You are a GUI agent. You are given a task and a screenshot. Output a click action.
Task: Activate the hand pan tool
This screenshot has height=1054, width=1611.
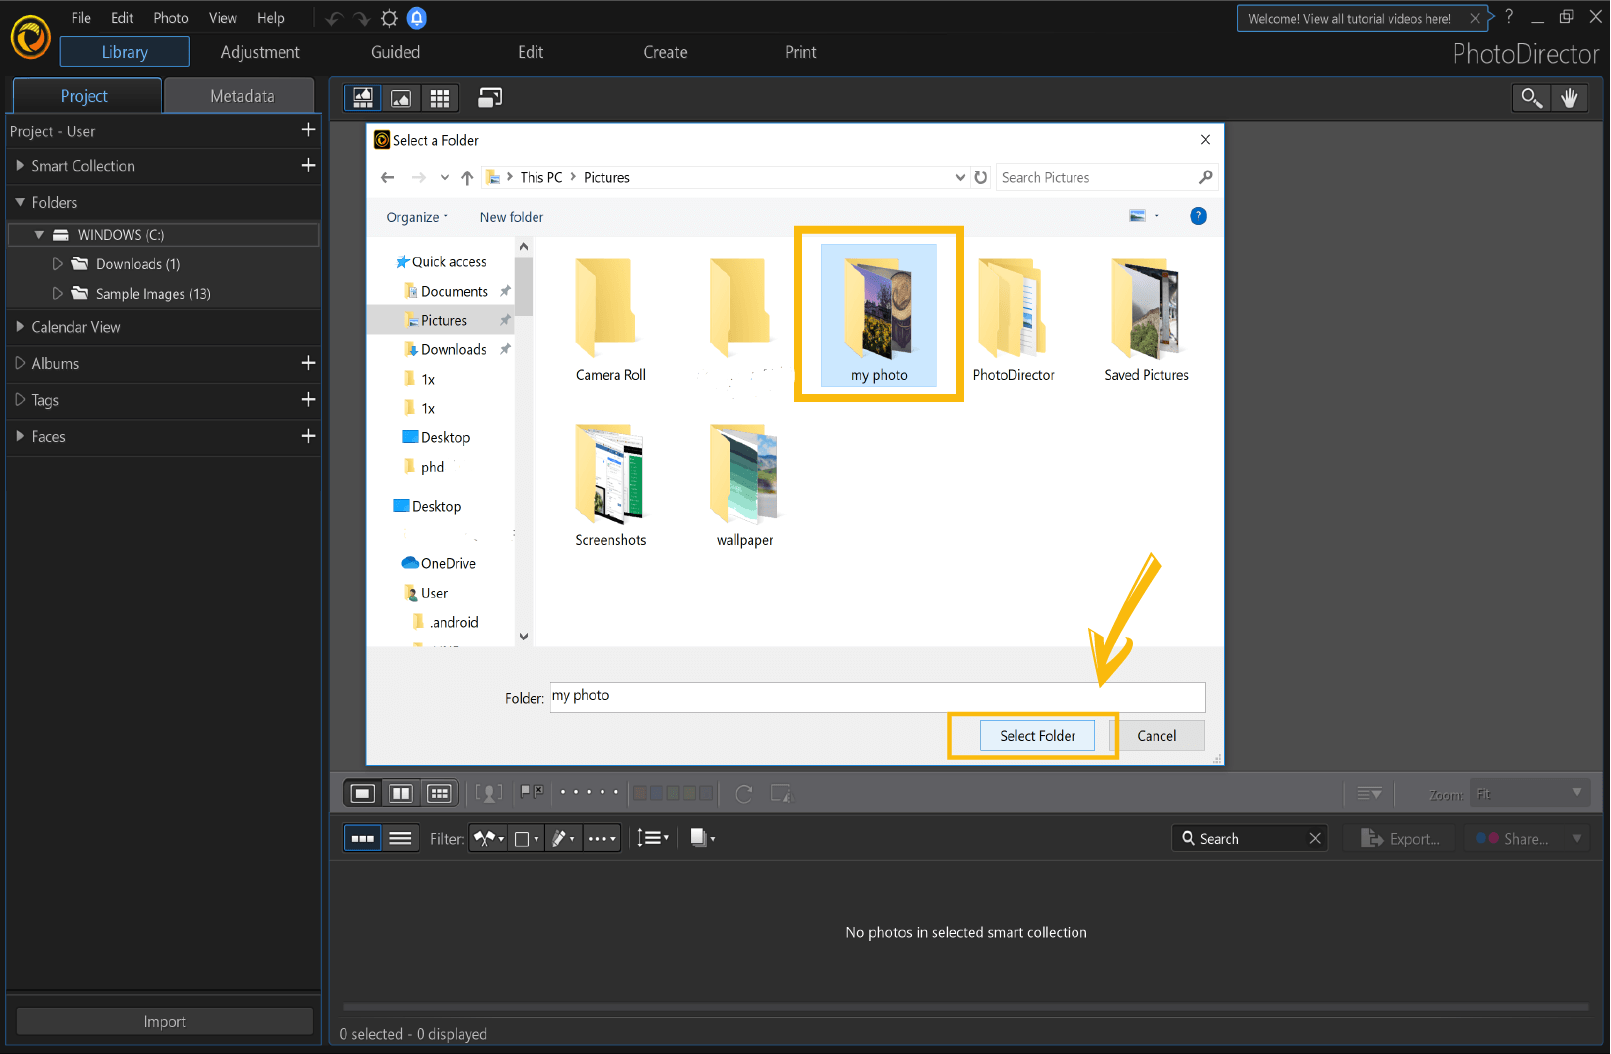pyautogui.click(x=1570, y=97)
